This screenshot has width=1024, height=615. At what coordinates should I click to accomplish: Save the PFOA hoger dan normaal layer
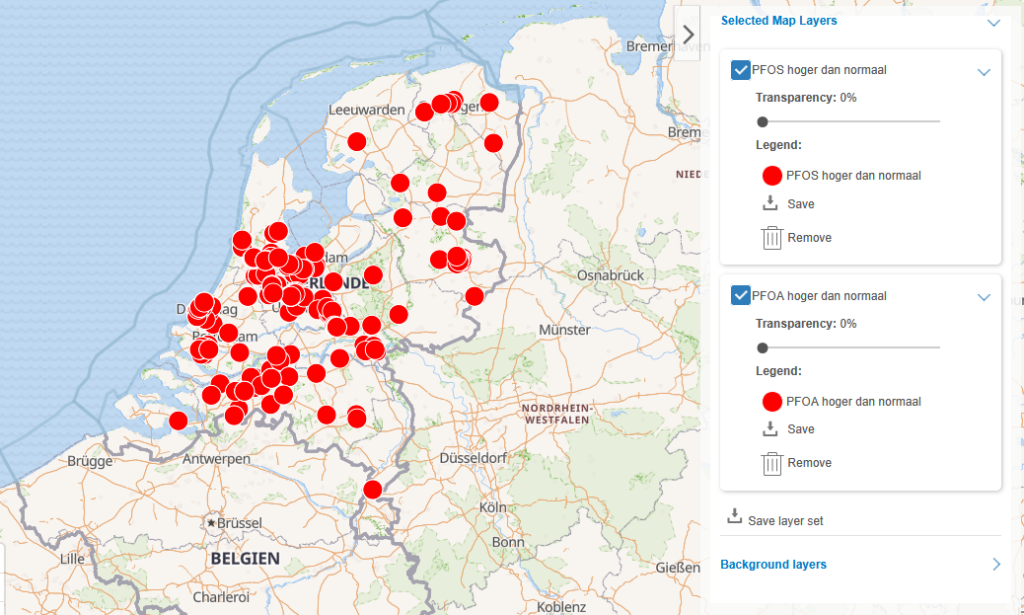[801, 429]
